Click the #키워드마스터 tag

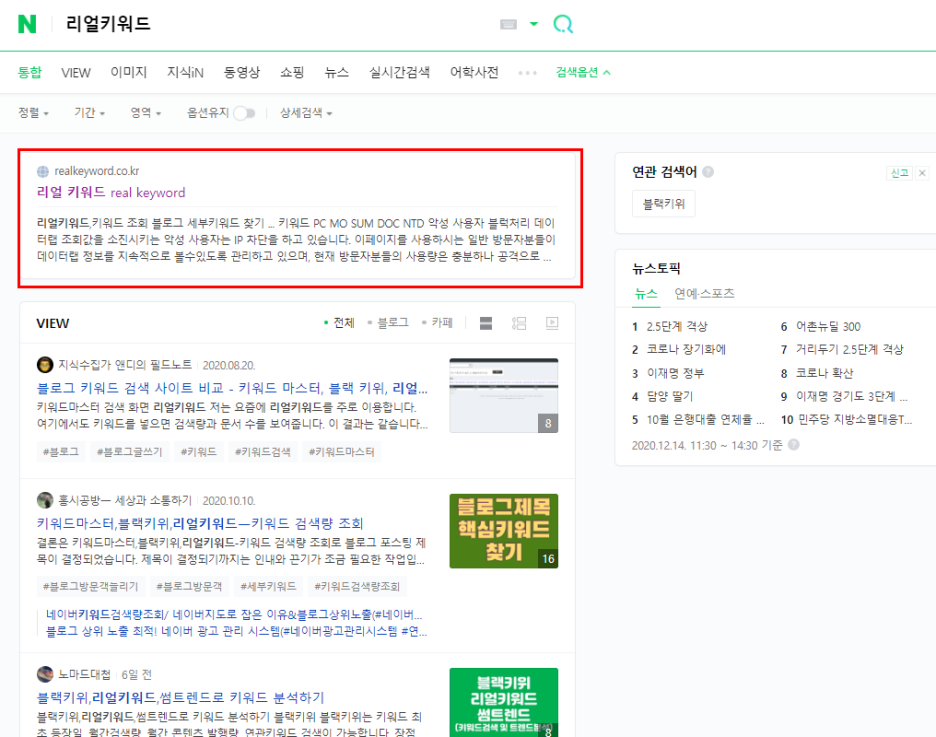coord(341,452)
